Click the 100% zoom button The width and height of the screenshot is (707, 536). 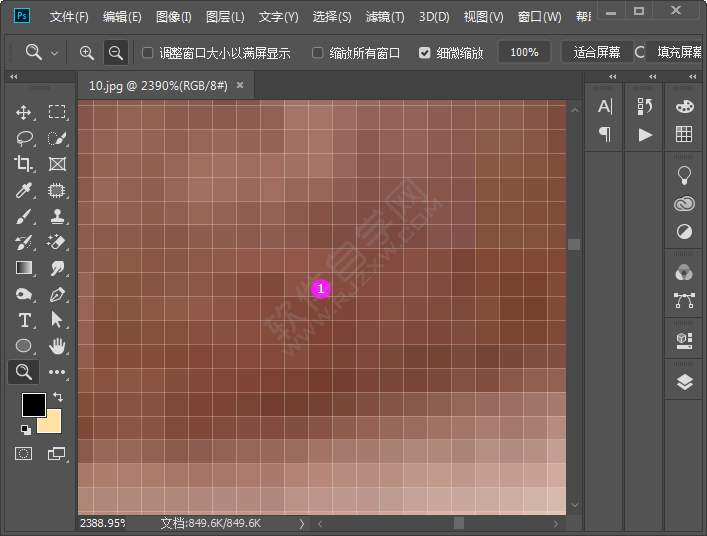(524, 52)
